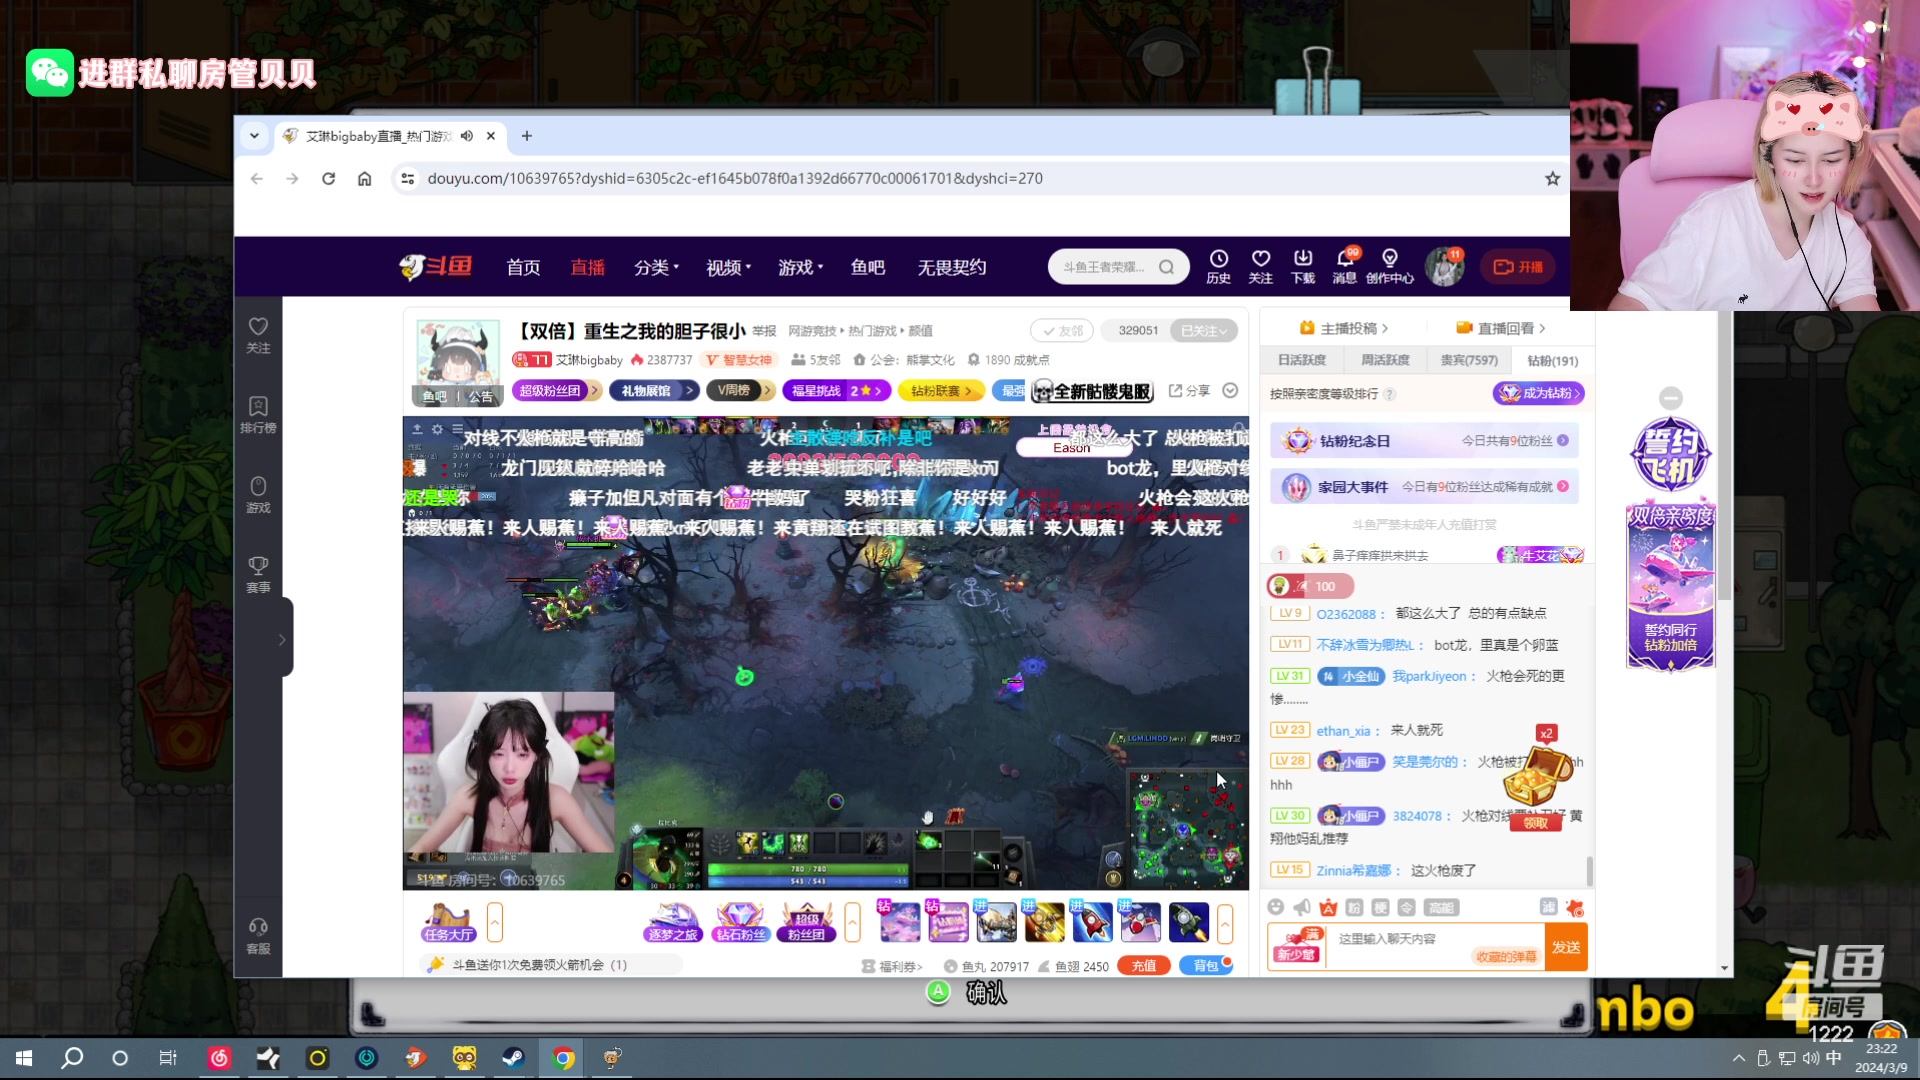Click the megaphone icon in chat toolbar
Screen dimensions: 1920x1080
[1301, 907]
